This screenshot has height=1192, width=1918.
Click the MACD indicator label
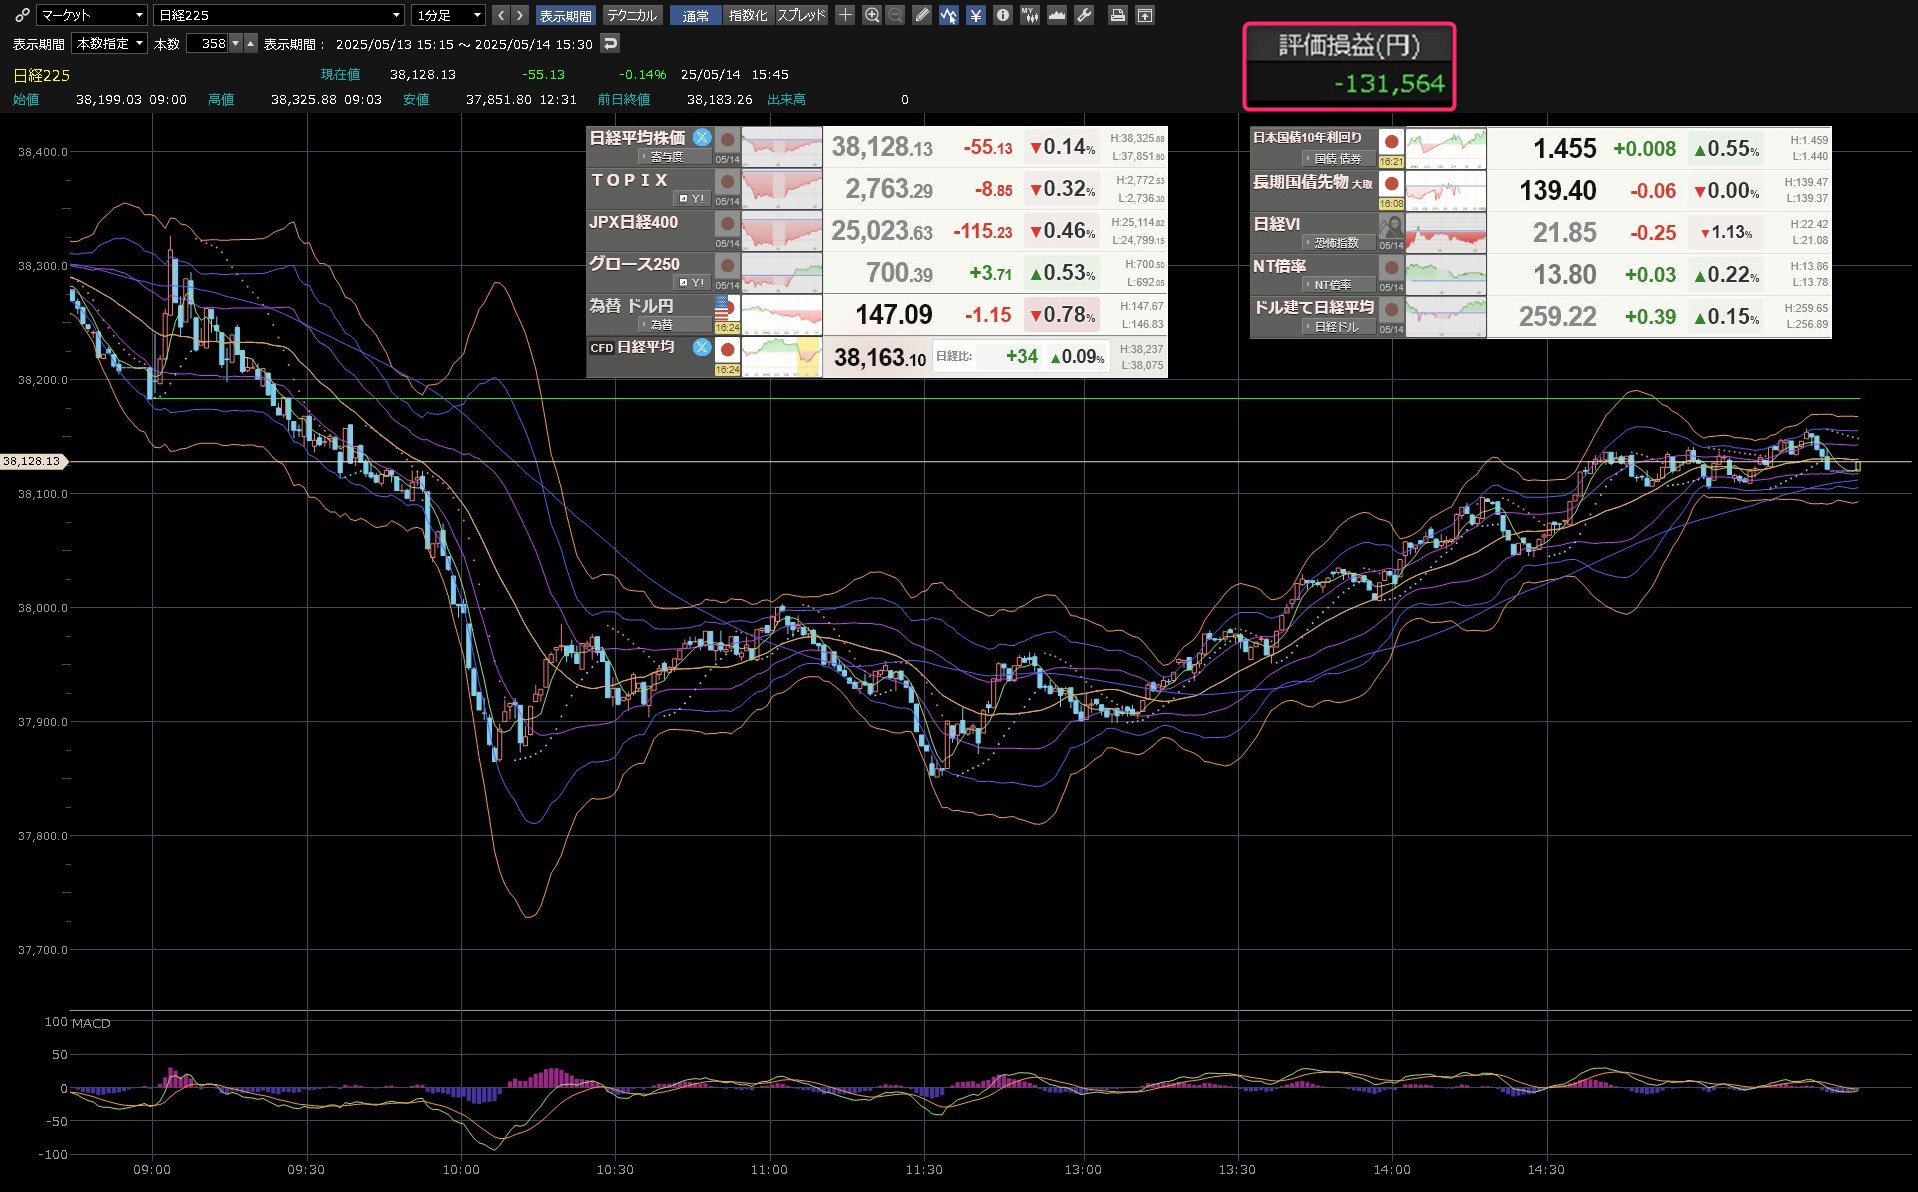pos(91,1023)
